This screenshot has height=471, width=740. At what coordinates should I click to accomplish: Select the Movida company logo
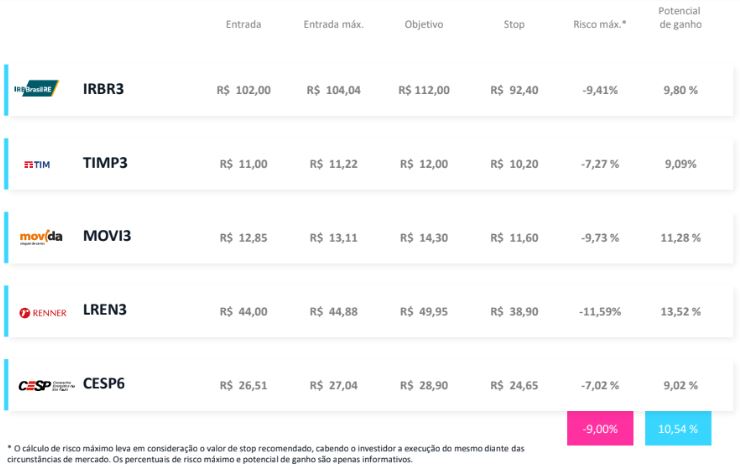click(41, 237)
